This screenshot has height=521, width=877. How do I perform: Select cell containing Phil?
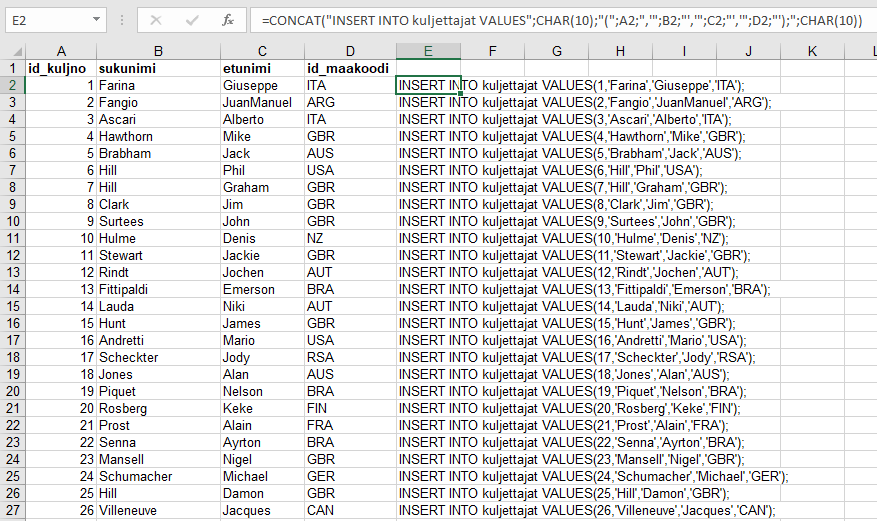[262, 170]
